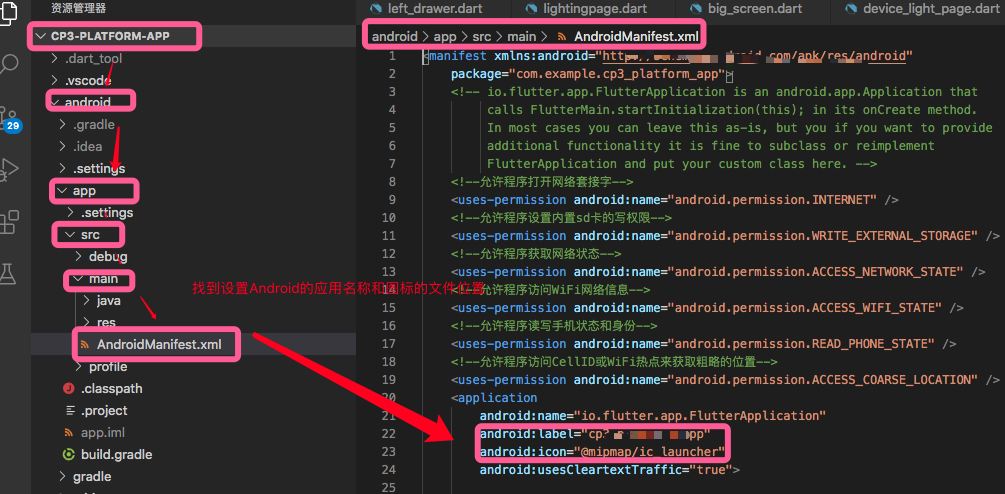
Task: Expand the .gradle folder
Action: pyautogui.click(x=94, y=124)
